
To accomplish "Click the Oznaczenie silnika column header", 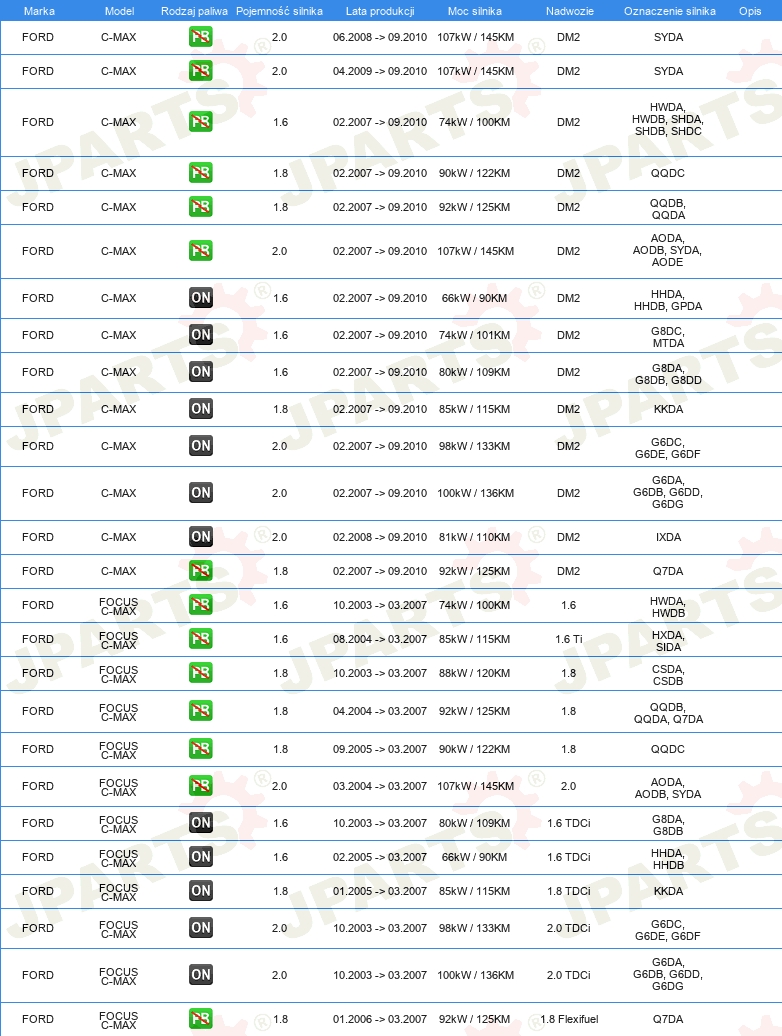I will pyautogui.click(x=670, y=11).
